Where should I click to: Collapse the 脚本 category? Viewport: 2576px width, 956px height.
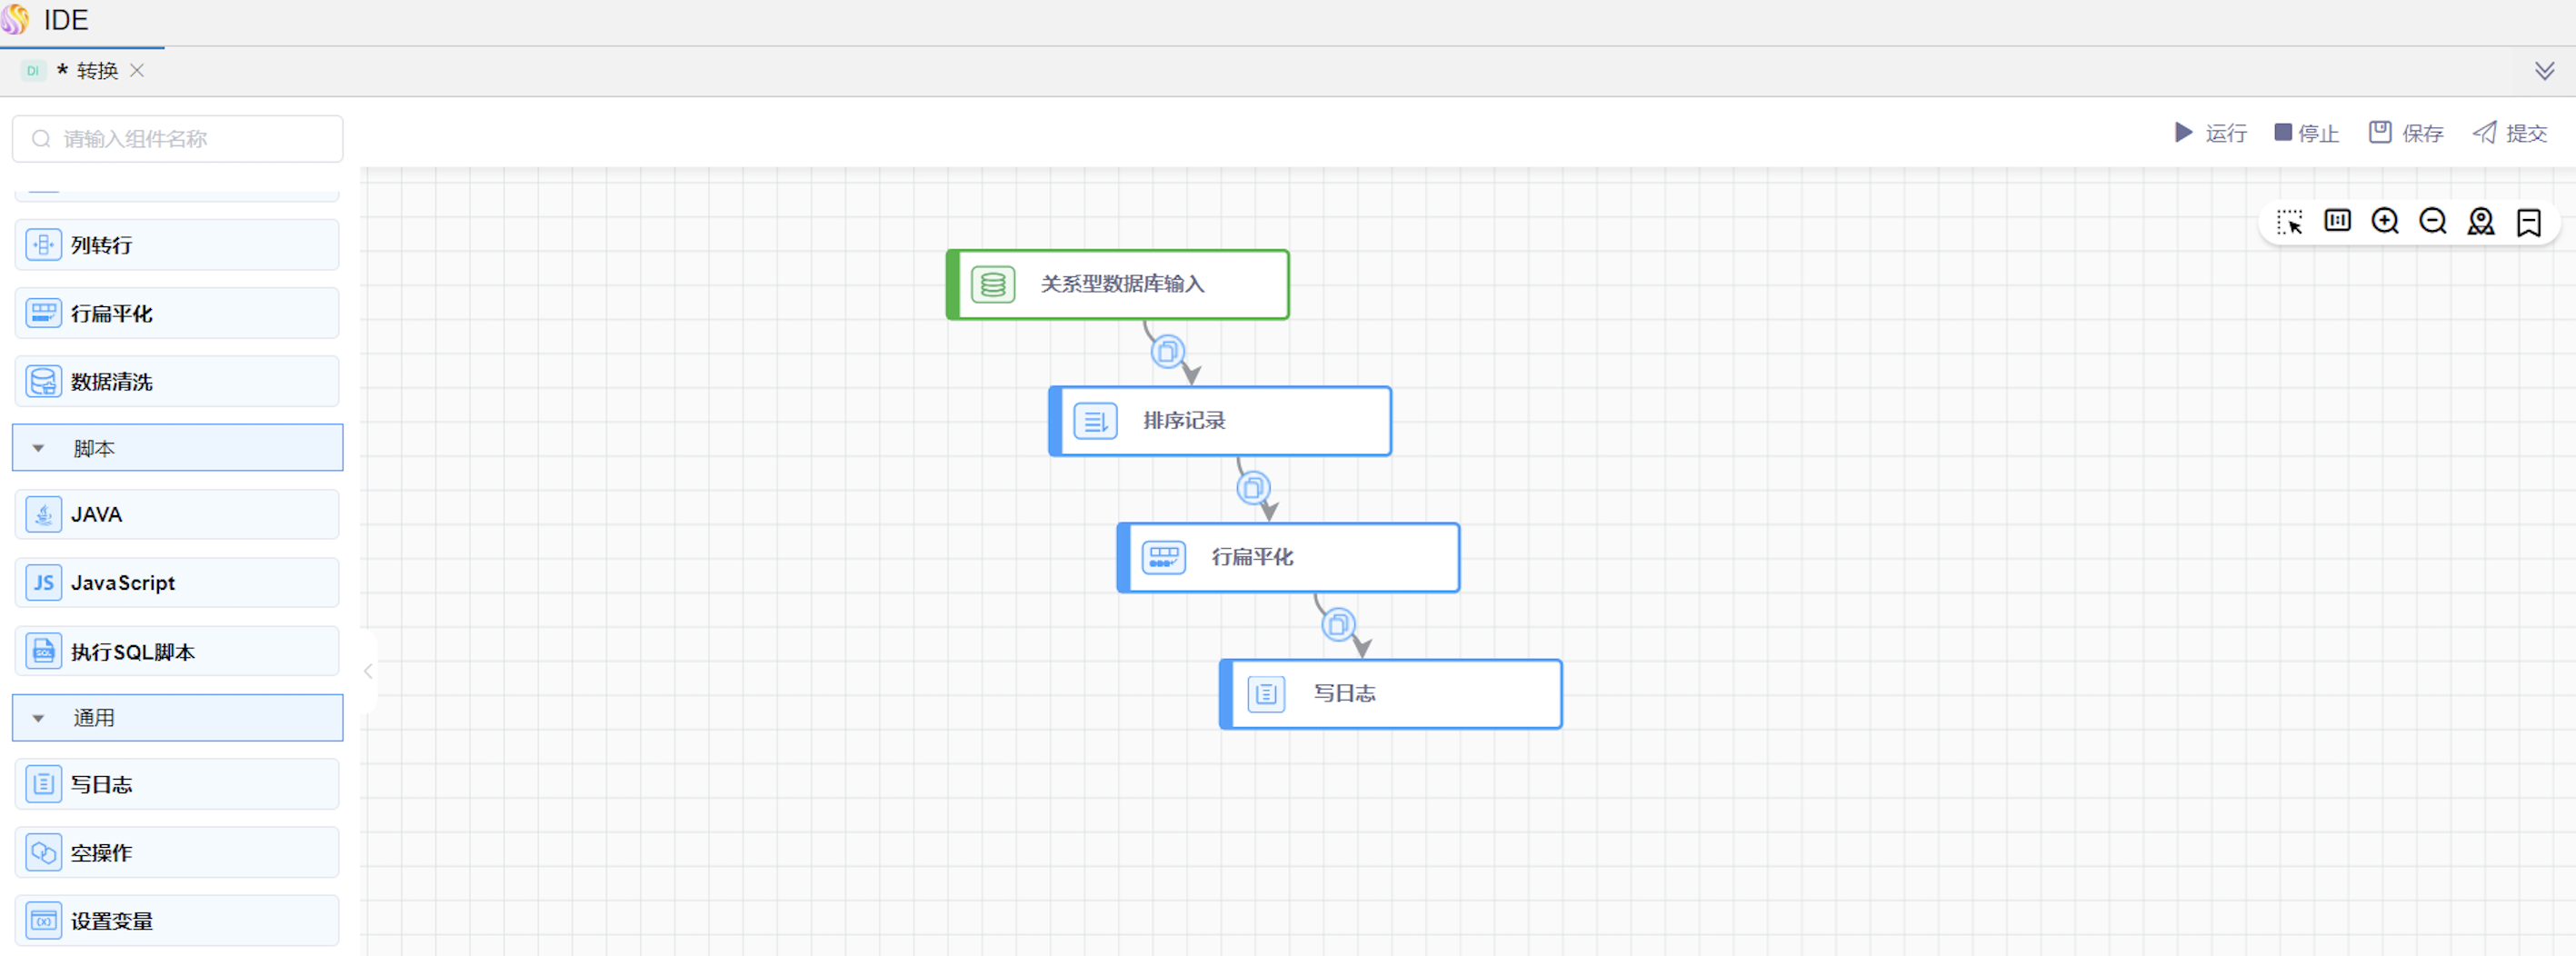[x=38, y=449]
